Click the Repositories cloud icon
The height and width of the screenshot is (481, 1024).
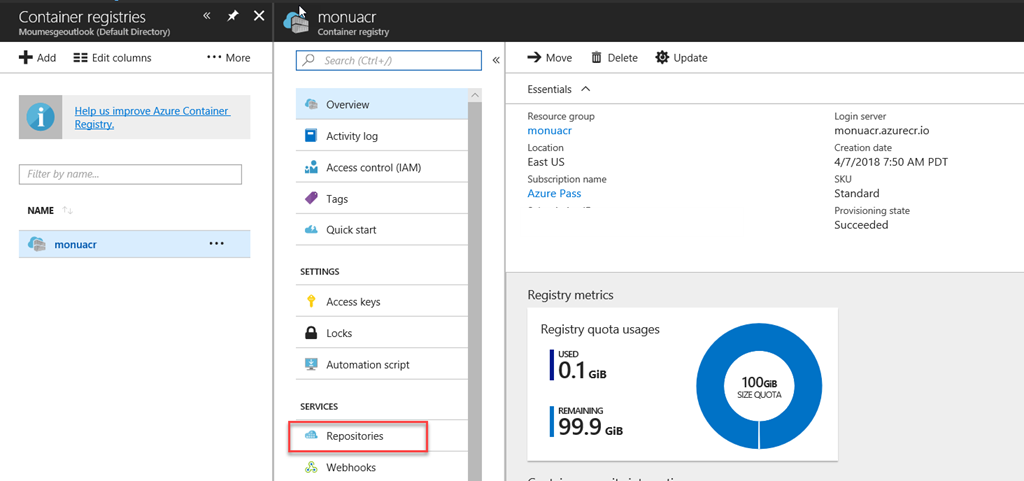click(312, 435)
